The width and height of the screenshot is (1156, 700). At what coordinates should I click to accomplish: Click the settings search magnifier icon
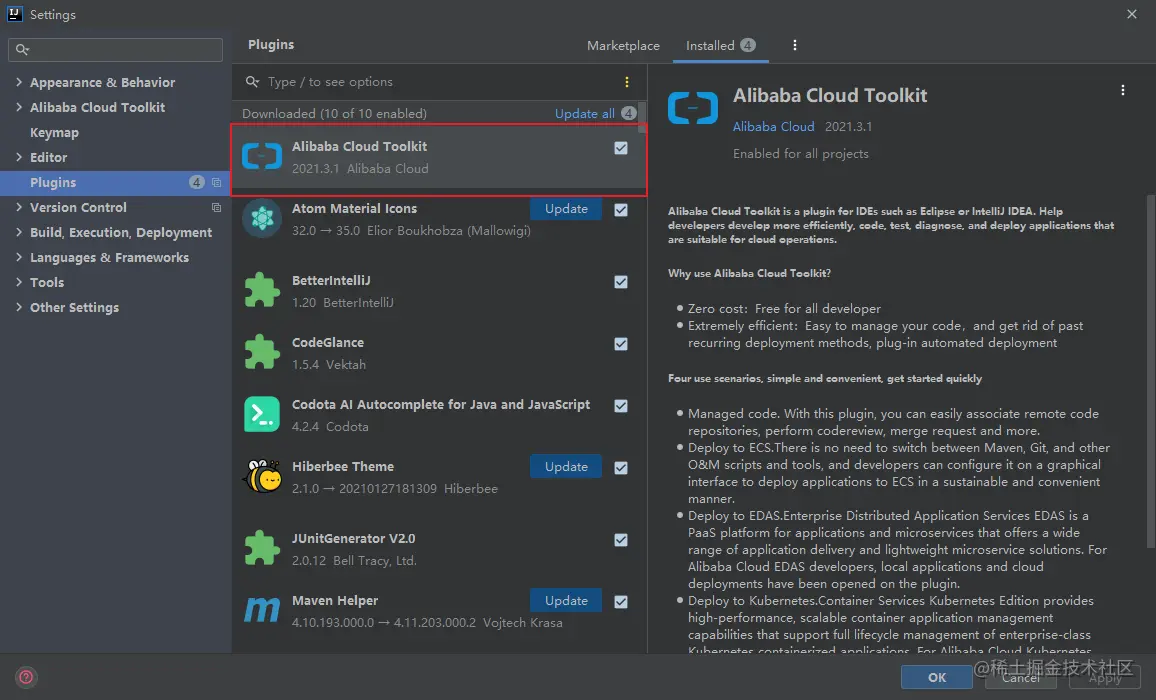[22, 49]
